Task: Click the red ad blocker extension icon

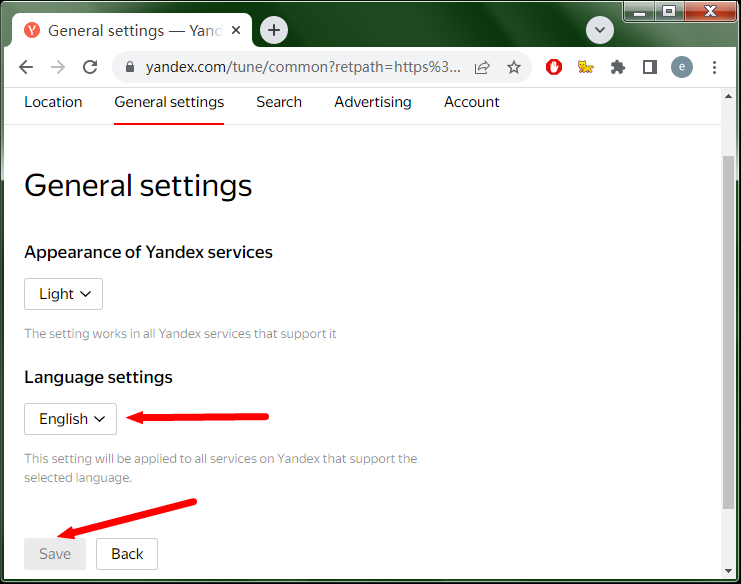Action: [554, 67]
